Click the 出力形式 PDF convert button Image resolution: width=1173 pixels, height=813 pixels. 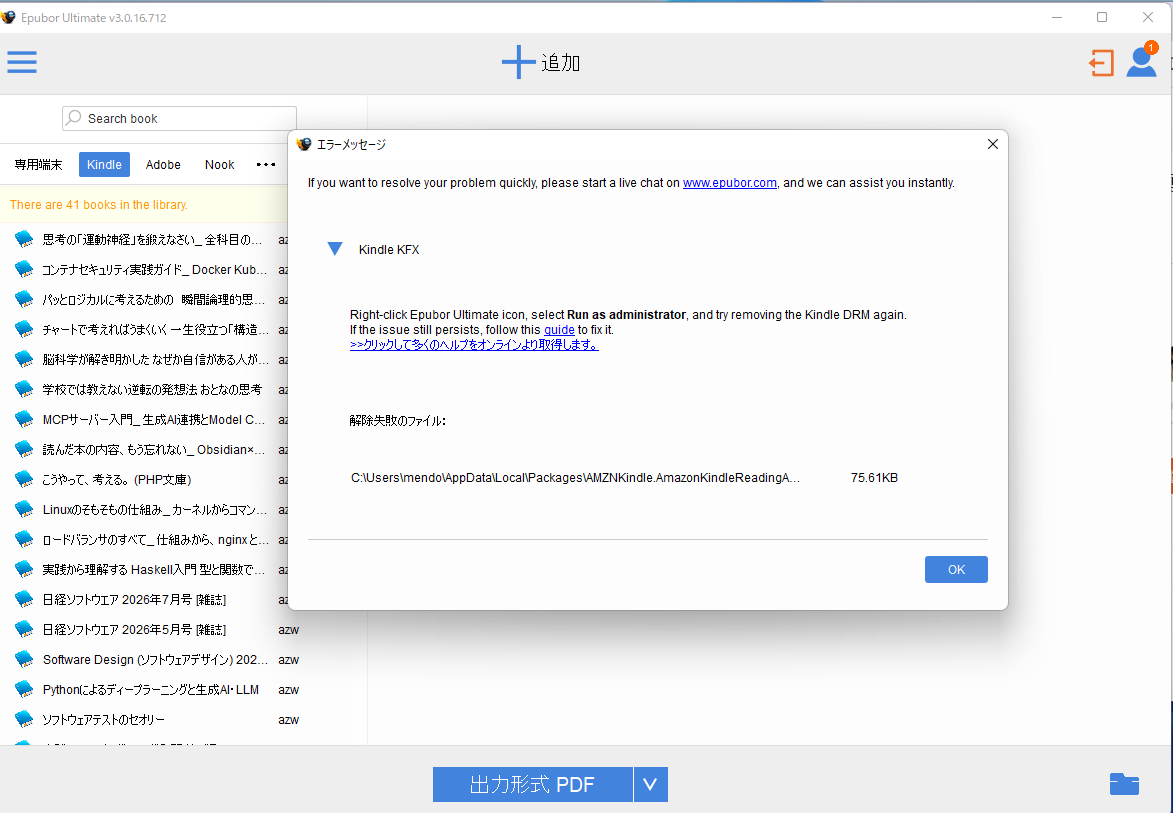[x=533, y=784]
